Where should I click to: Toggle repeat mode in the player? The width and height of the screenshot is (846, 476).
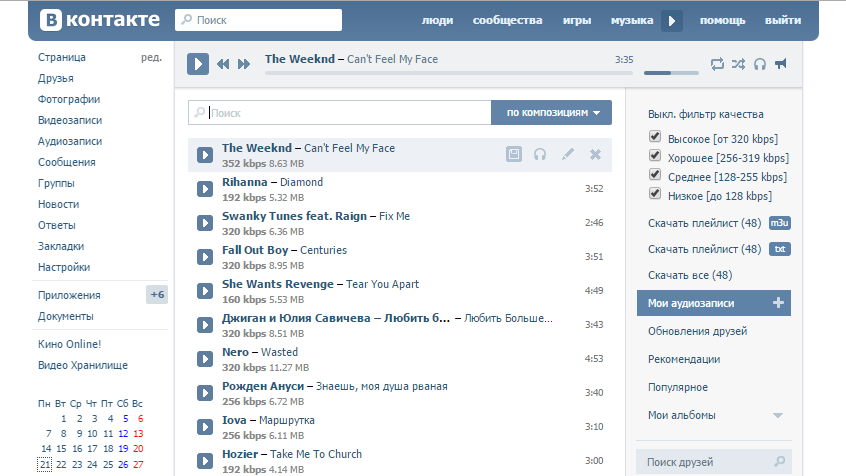(x=717, y=64)
